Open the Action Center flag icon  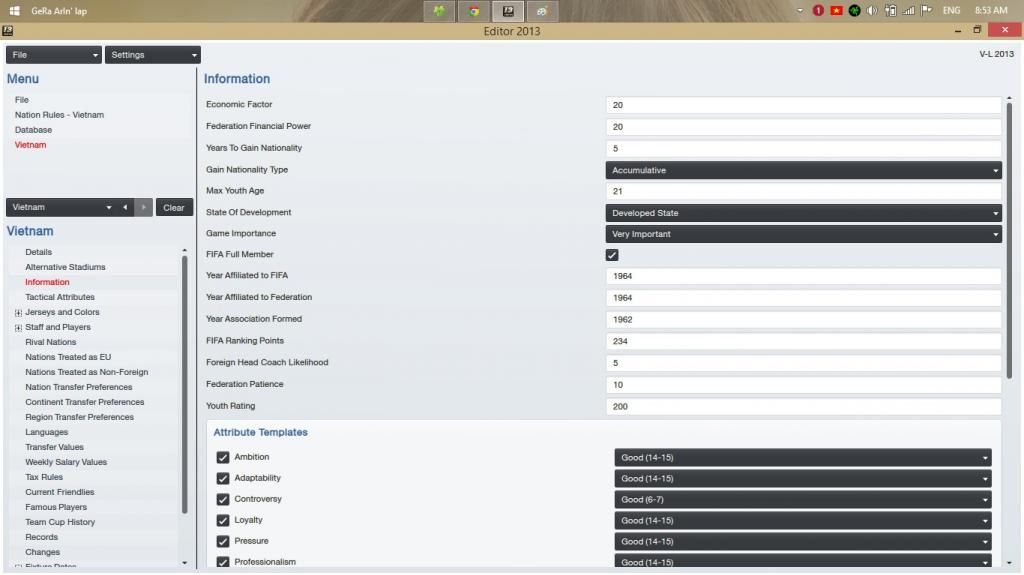[x=926, y=10]
